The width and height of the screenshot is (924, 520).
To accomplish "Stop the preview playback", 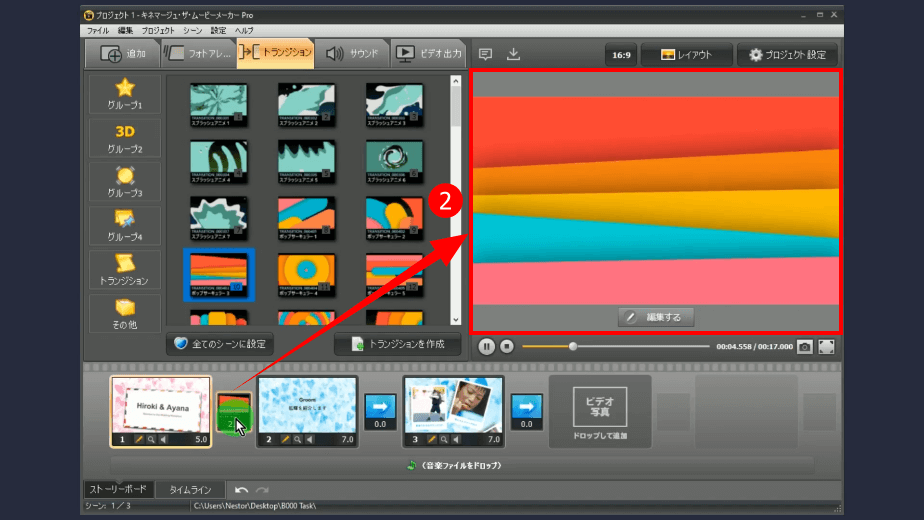I will click(507, 347).
